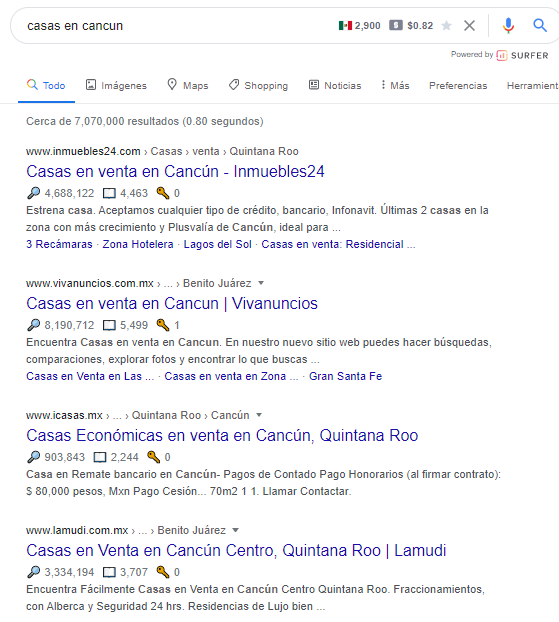Open 'Casas en venta en Cancun | Vivanuncios' result
Image resolution: width=559 pixels, height=622 pixels.
[172, 303]
